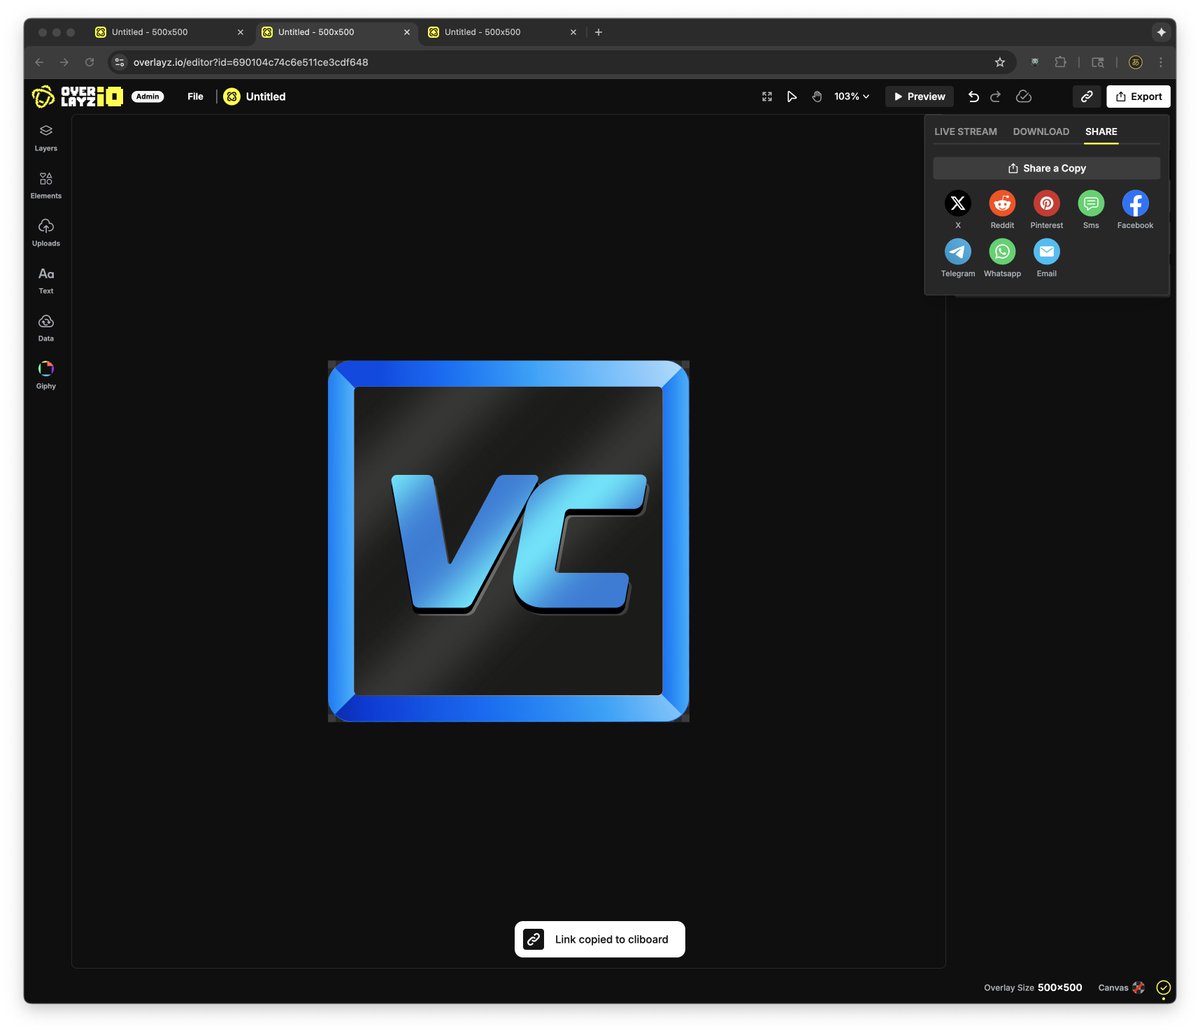
Task: Click the cloud save status icon
Action: pos(1024,97)
